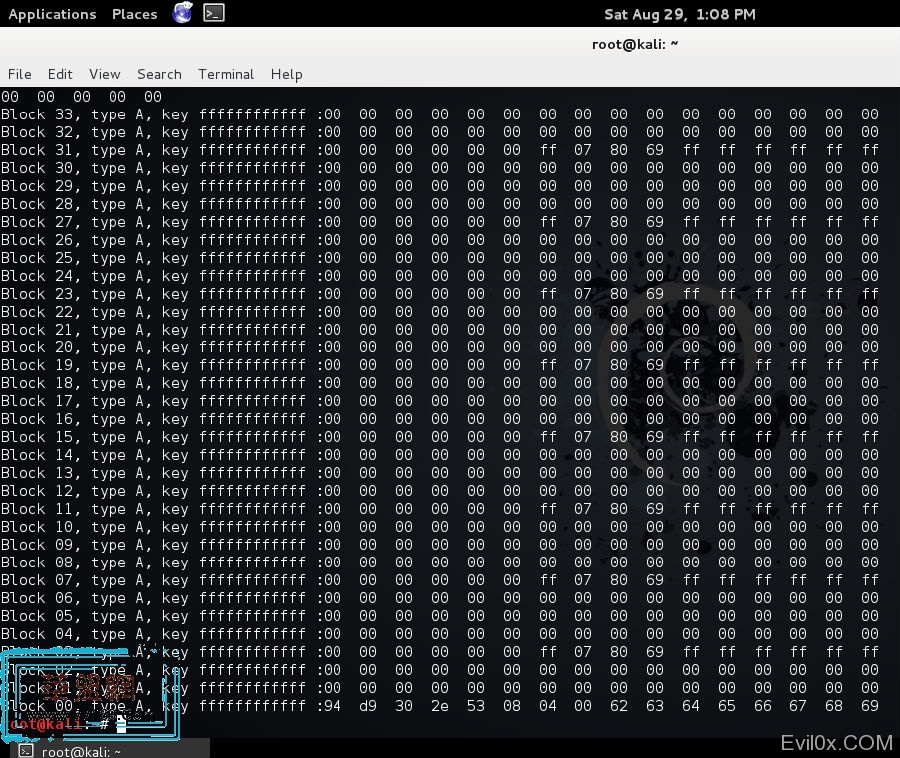This screenshot has width=900, height=758.
Task: Launch the Iceweasel globe browser icon
Action: click(182, 13)
